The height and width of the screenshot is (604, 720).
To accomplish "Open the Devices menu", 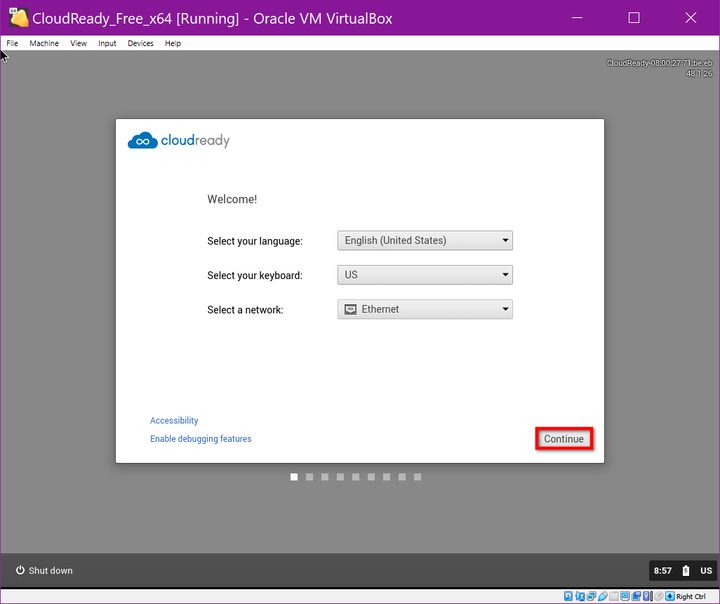I will click(x=141, y=43).
